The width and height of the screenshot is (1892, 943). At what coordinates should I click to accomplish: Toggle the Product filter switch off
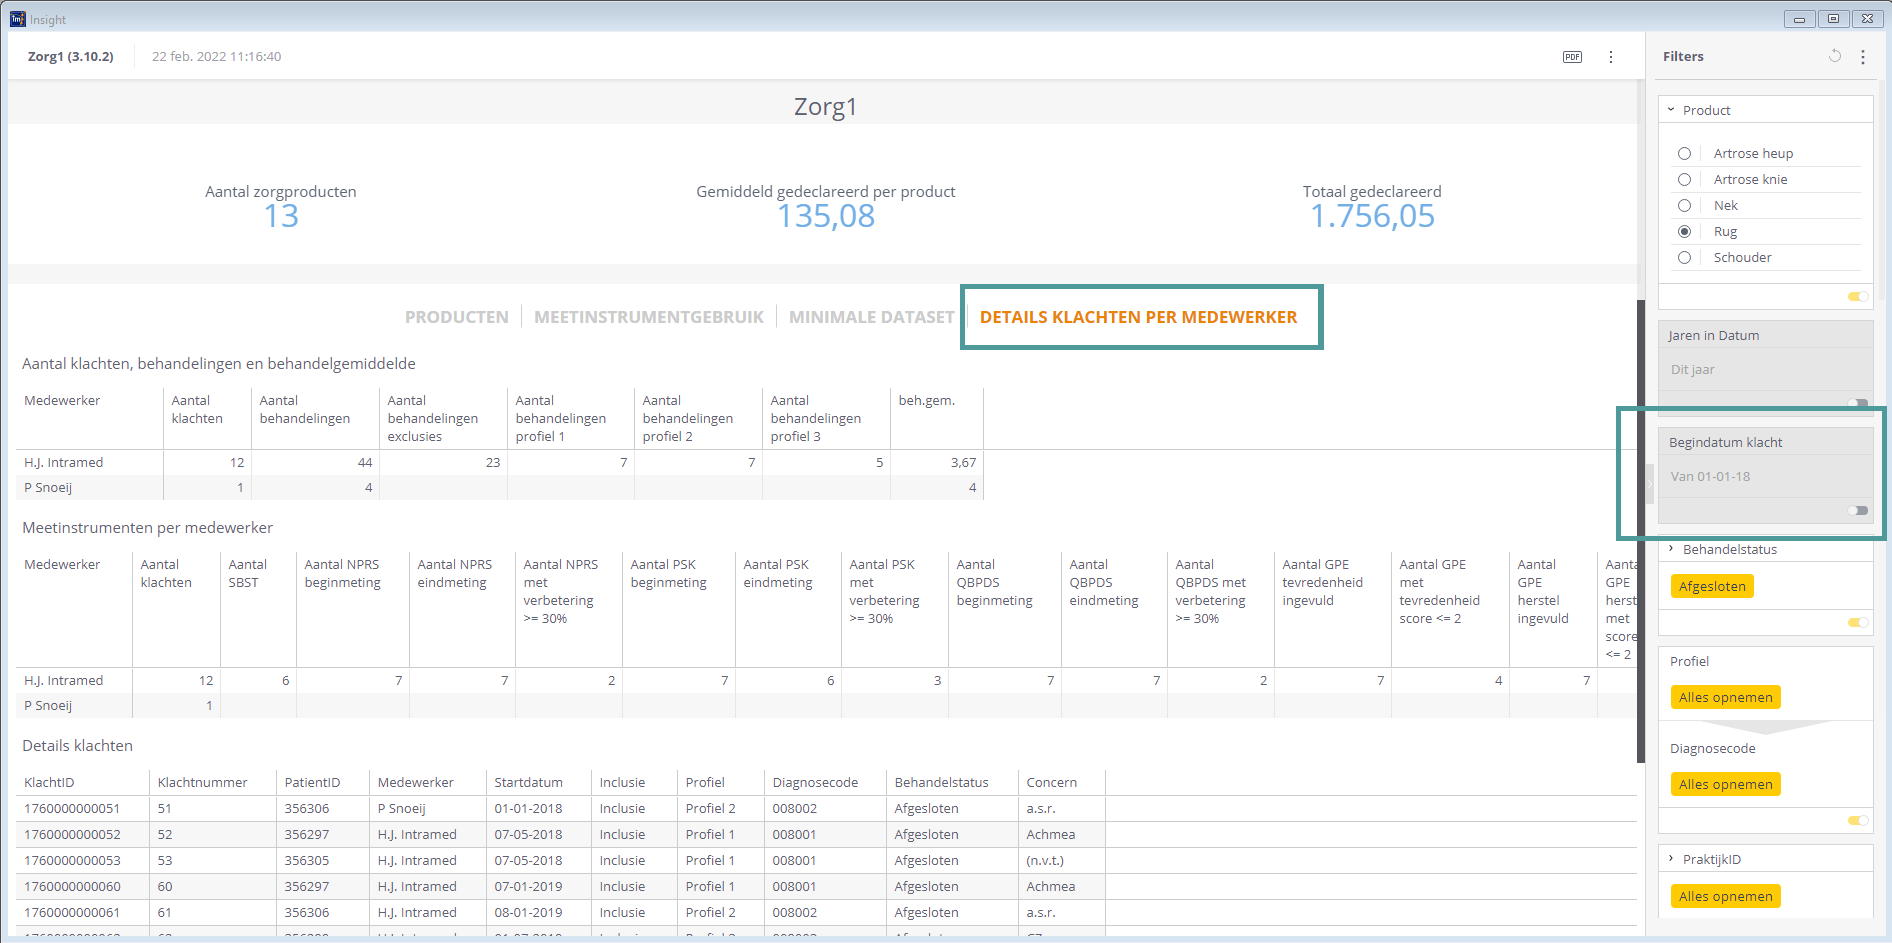click(1858, 296)
